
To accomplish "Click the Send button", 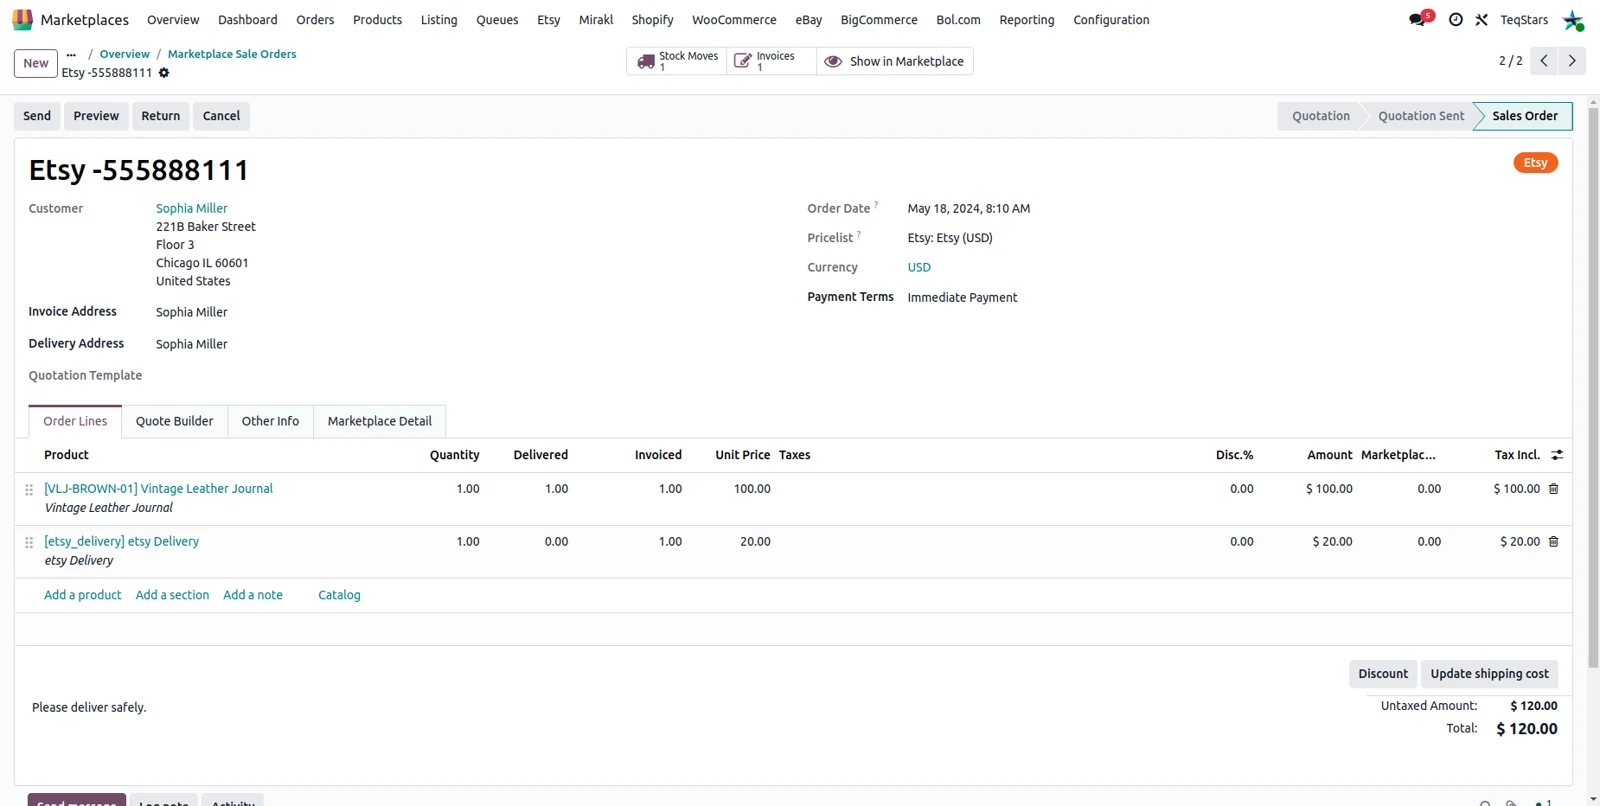I will click(x=37, y=116).
